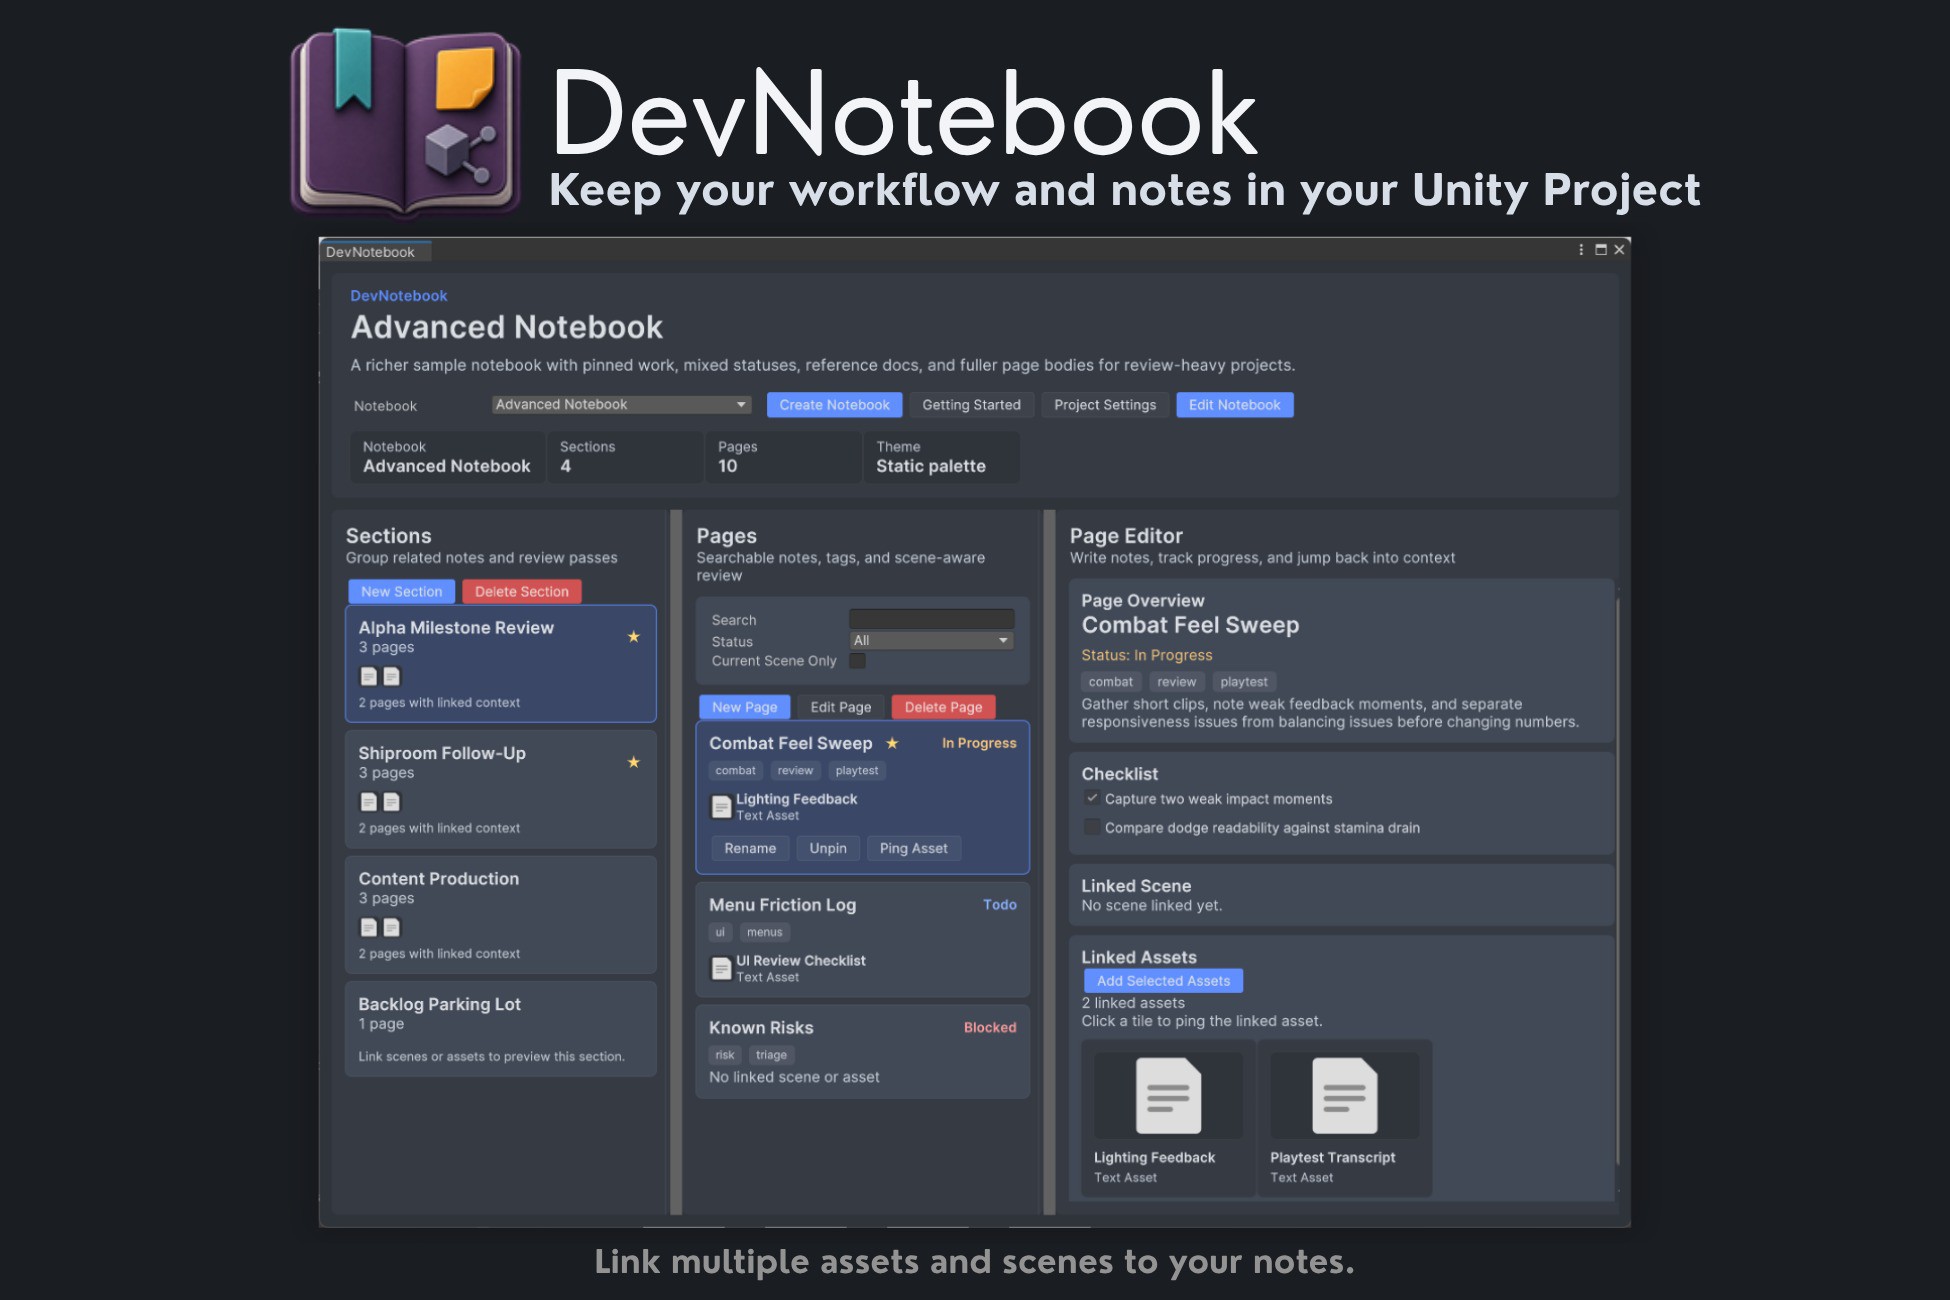The image size is (1950, 1300).
Task: Click the combat tag in Combat Feel Sweep card
Action: click(736, 771)
